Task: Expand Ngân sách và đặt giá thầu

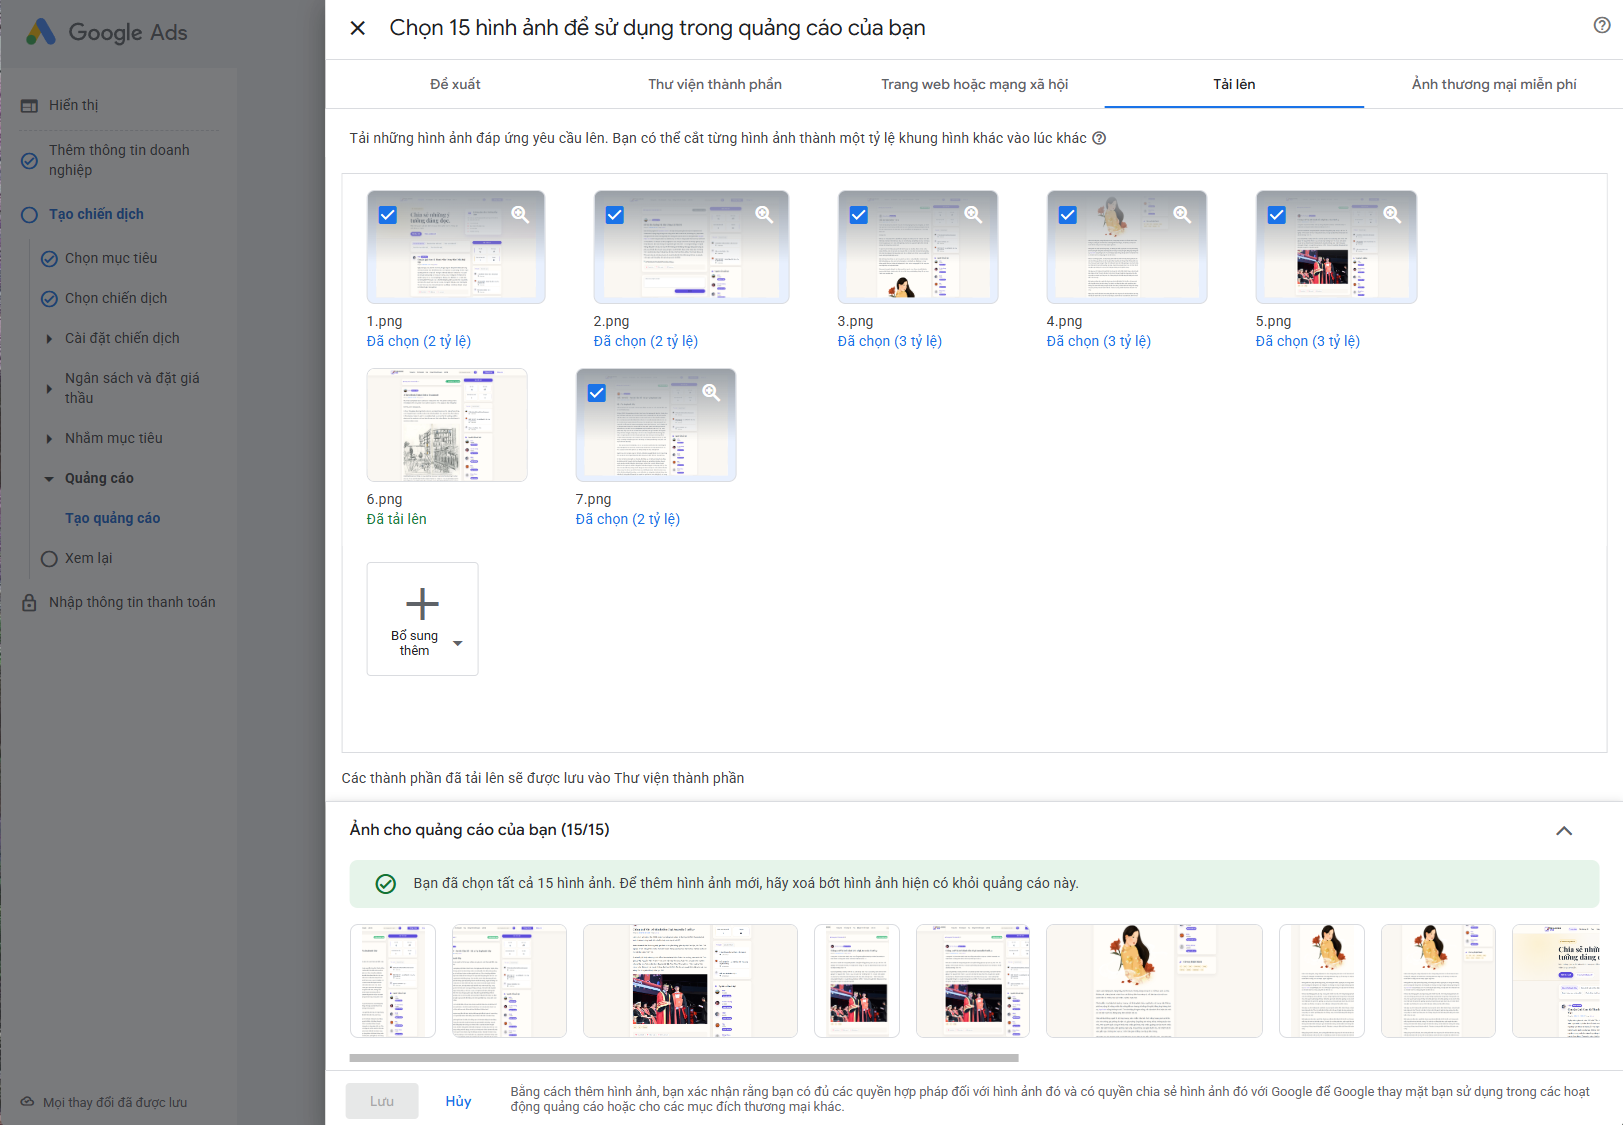Action: tap(49, 389)
